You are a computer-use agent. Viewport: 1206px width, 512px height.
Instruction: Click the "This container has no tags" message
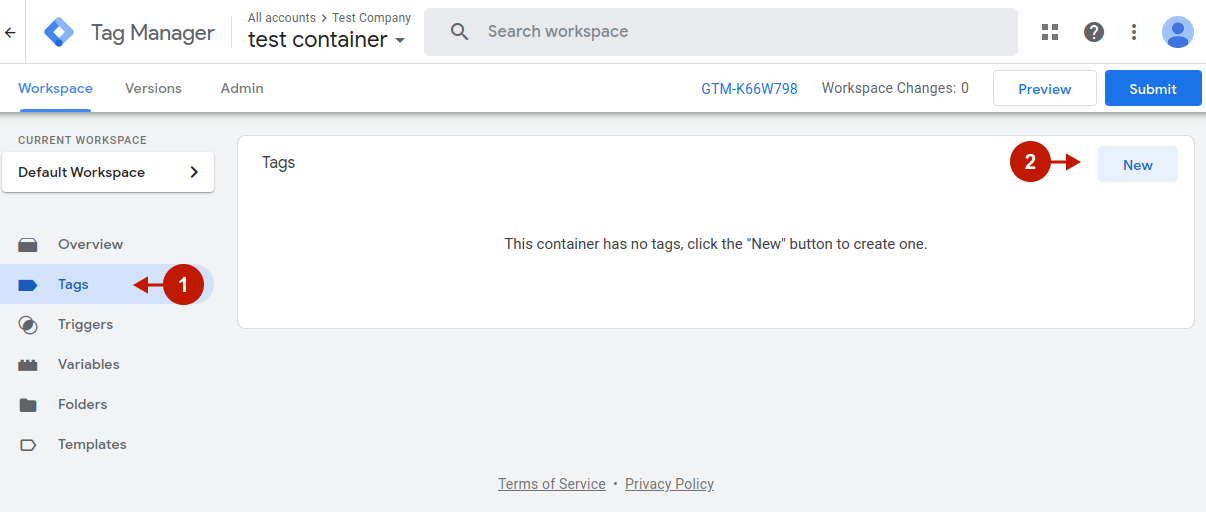(x=716, y=244)
